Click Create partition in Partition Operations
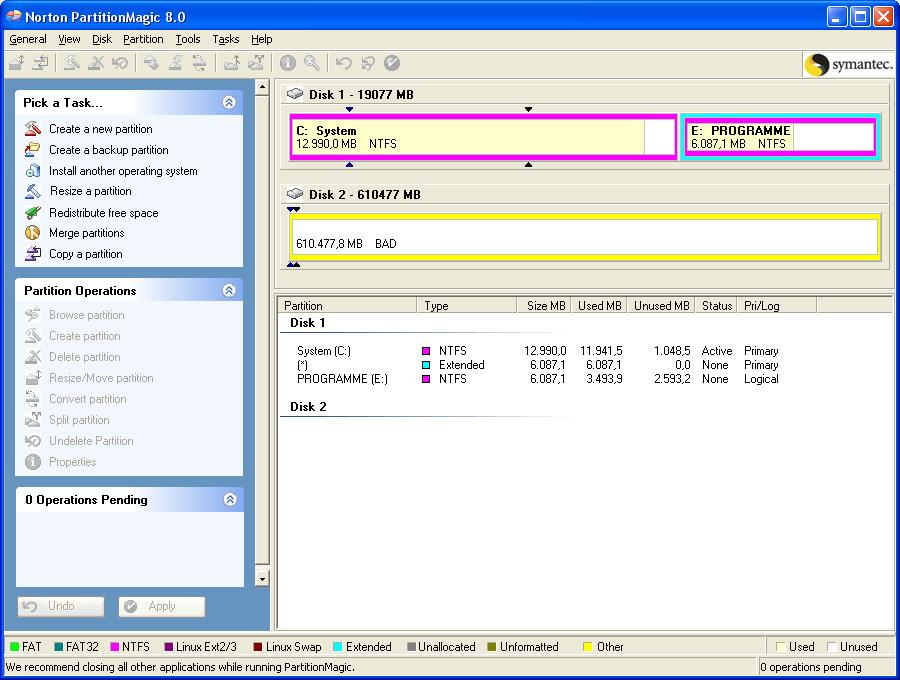The height and width of the screenshot is (680, 900). pyautogui.click(x=73, y=336)
